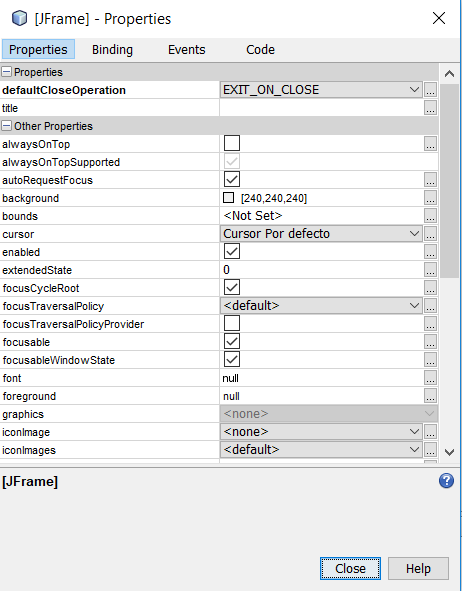Click the title value input field
Image resolution: width=462 pixels, height=591 pixels.
pos(321,108)
